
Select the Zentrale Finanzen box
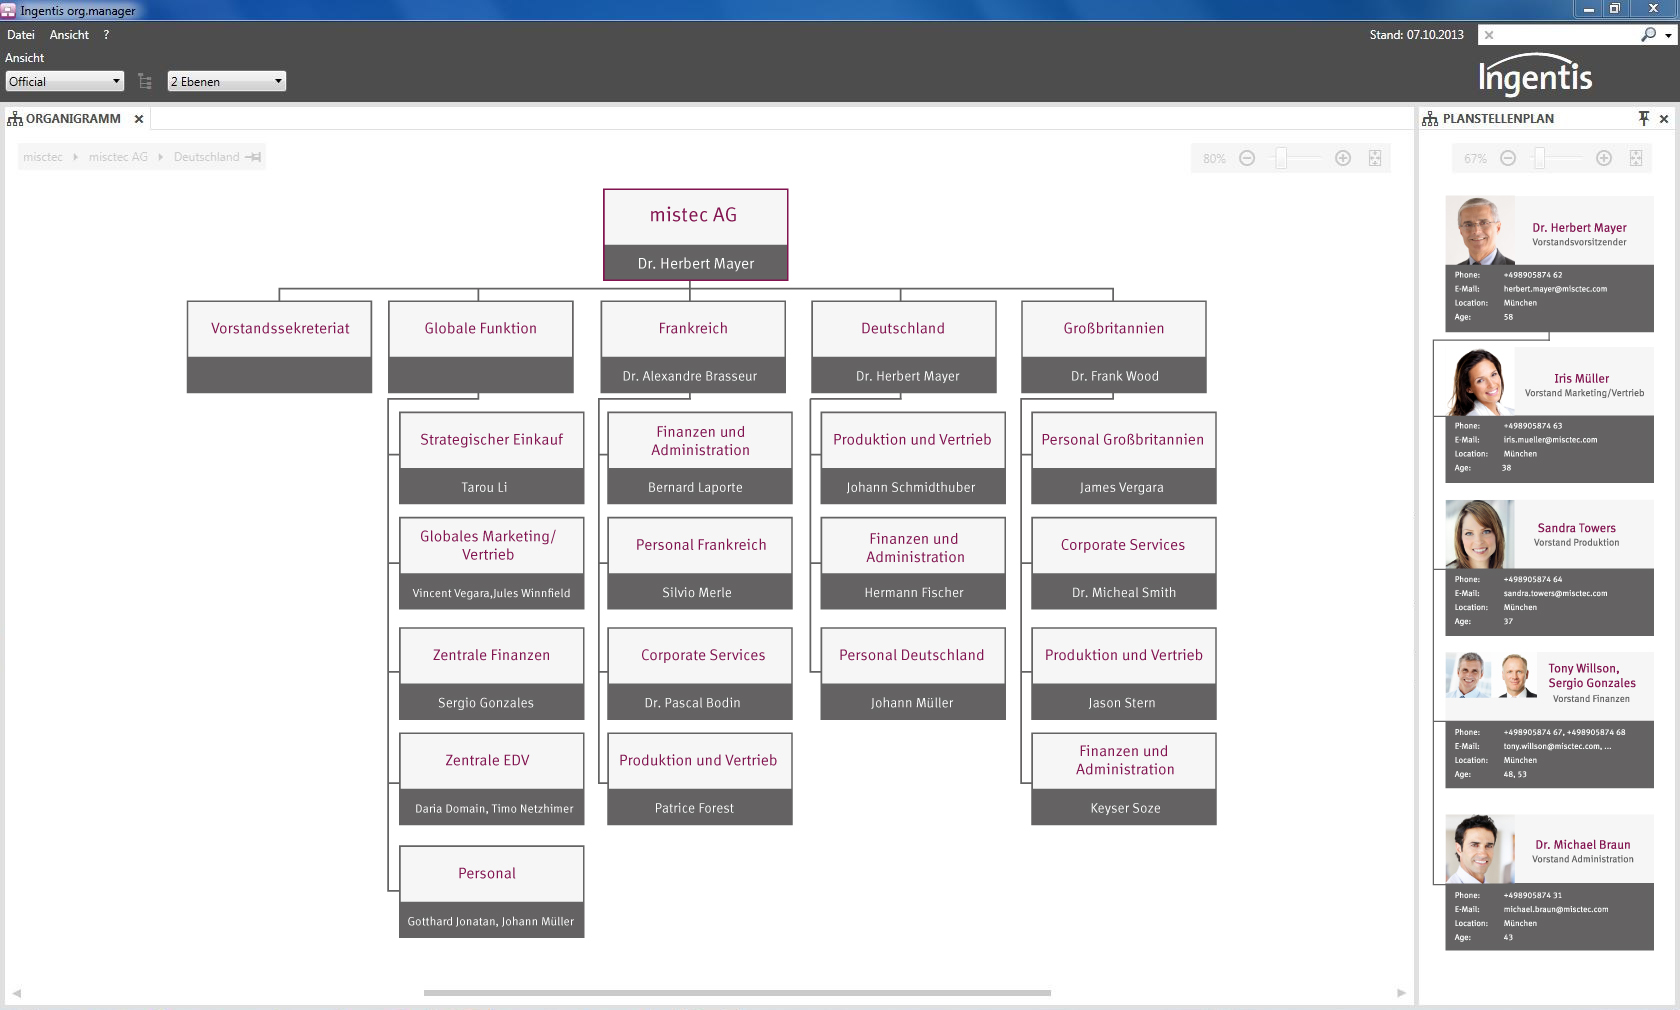pyautogui.click(x=492, y=674)
